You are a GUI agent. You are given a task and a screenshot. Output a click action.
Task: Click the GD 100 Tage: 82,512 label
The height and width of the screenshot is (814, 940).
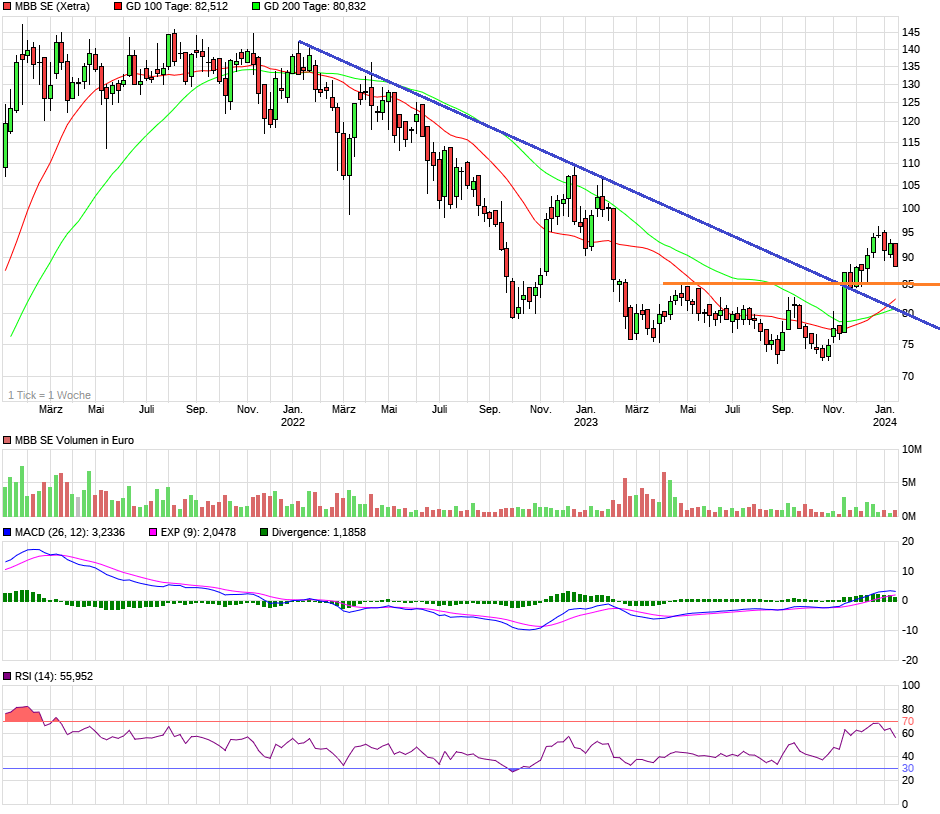tap(178, 6)
